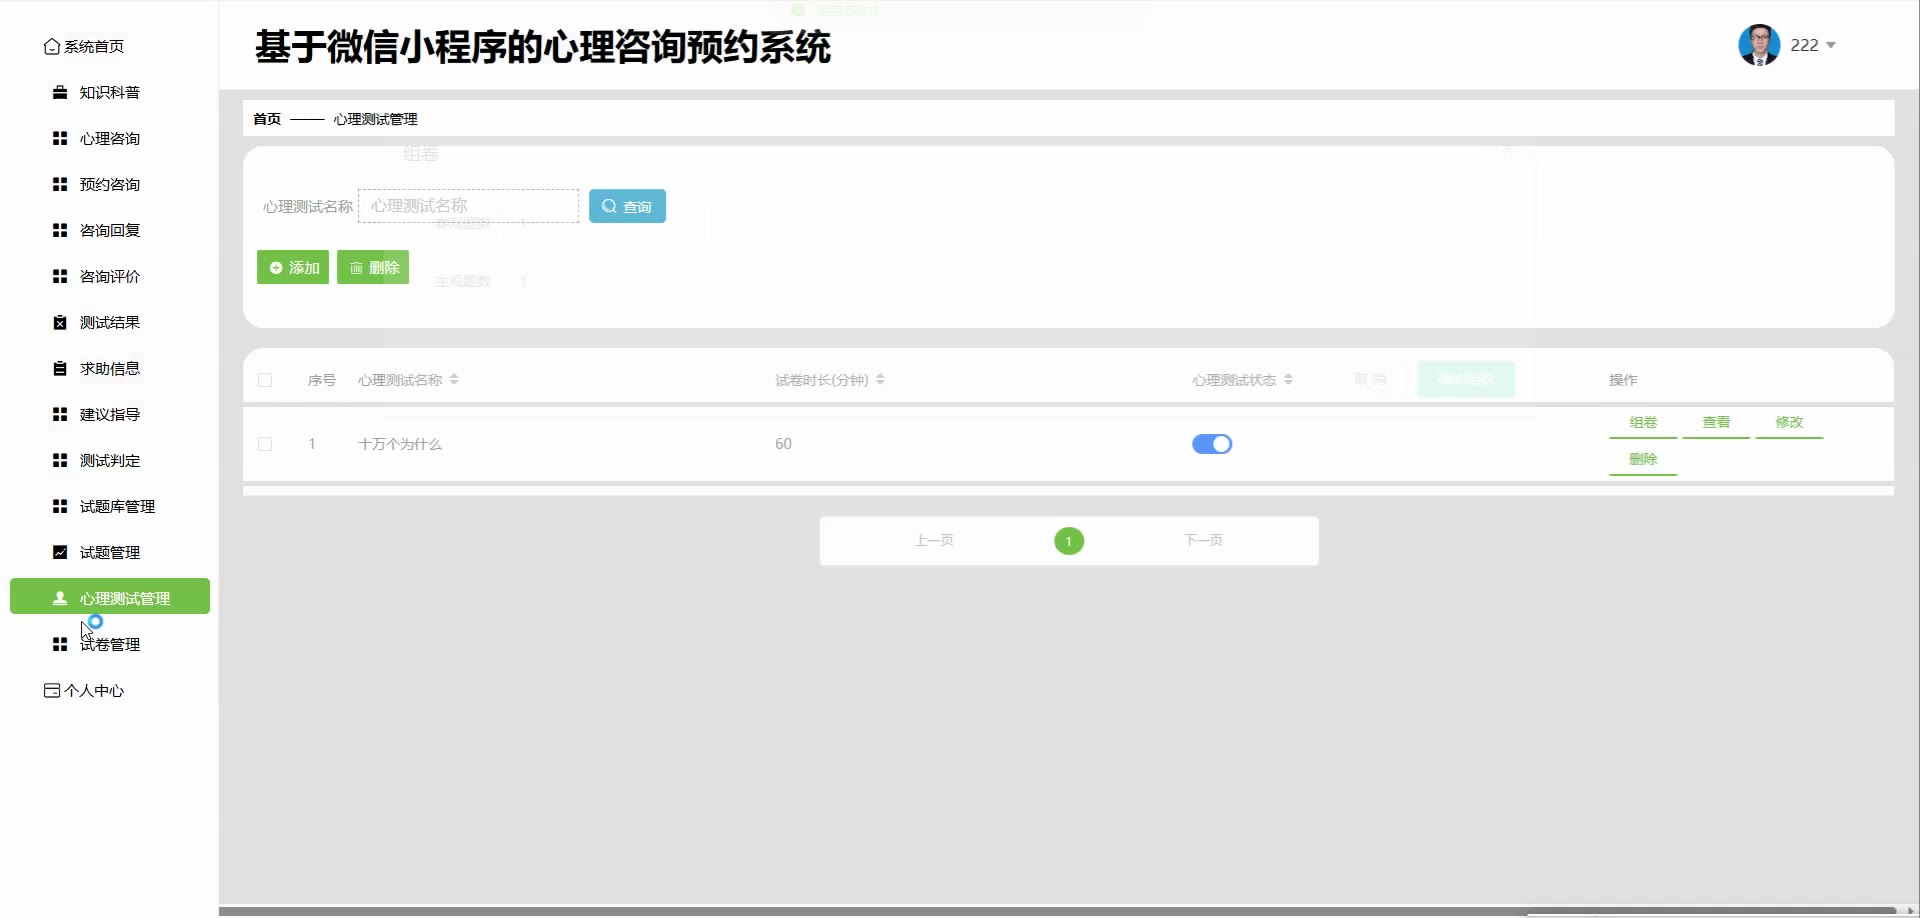Image resolution: width=1920 pixels, height=918 pixels.
Task: Toggle the 心理测试状态 switch for 十万个为什么
Action: 1211,444
